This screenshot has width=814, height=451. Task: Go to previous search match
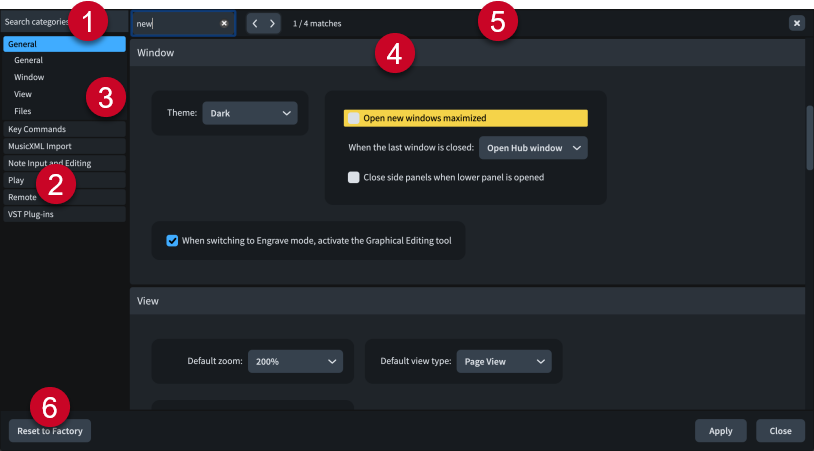(x=254, y=23)
